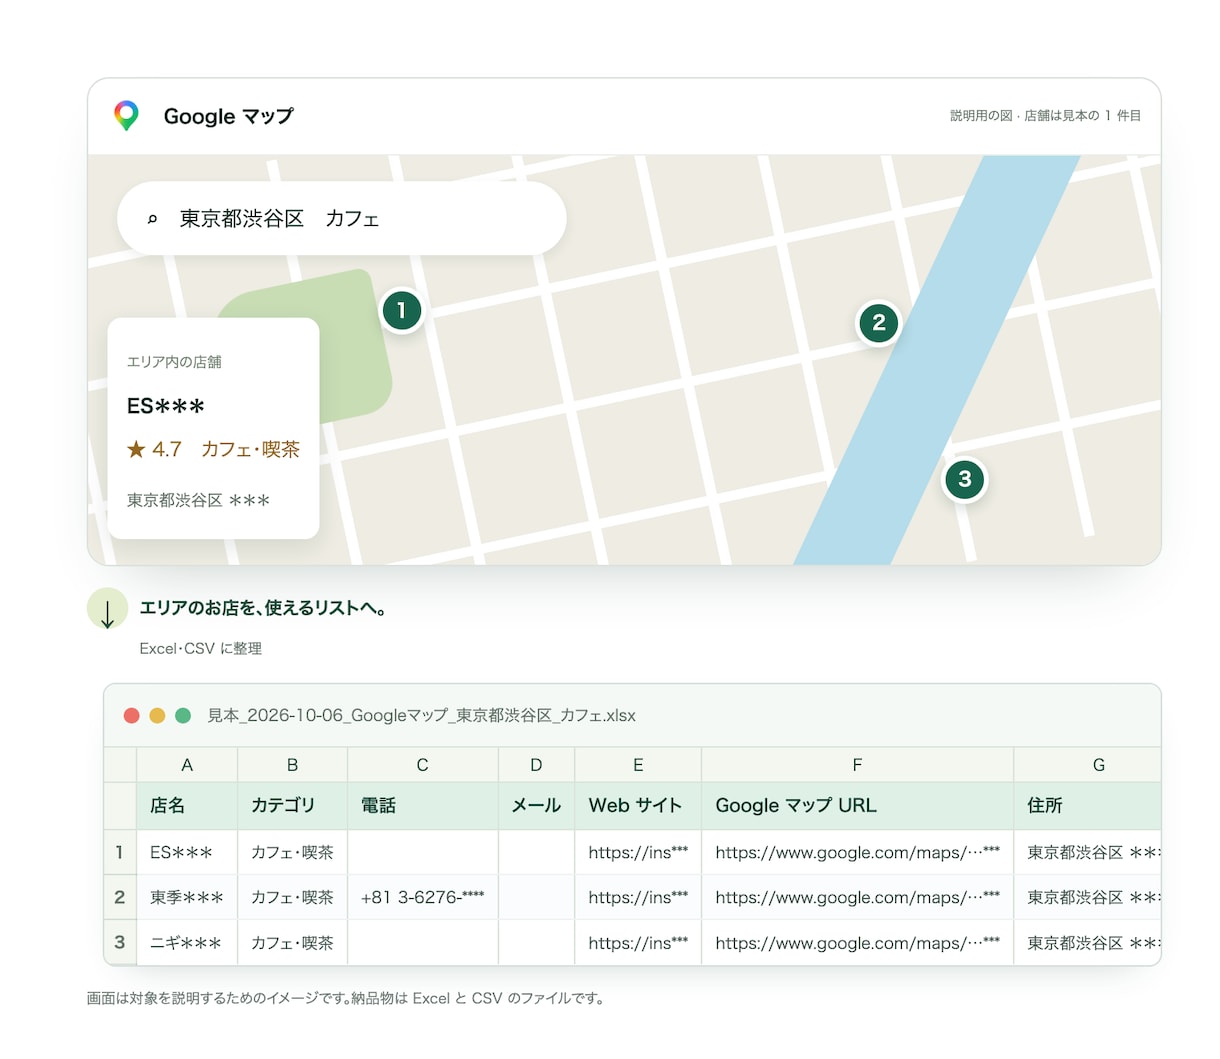Click the 4.7 star rating text
This screenshot has width=1220, height=1059.
tap(154, 449)
